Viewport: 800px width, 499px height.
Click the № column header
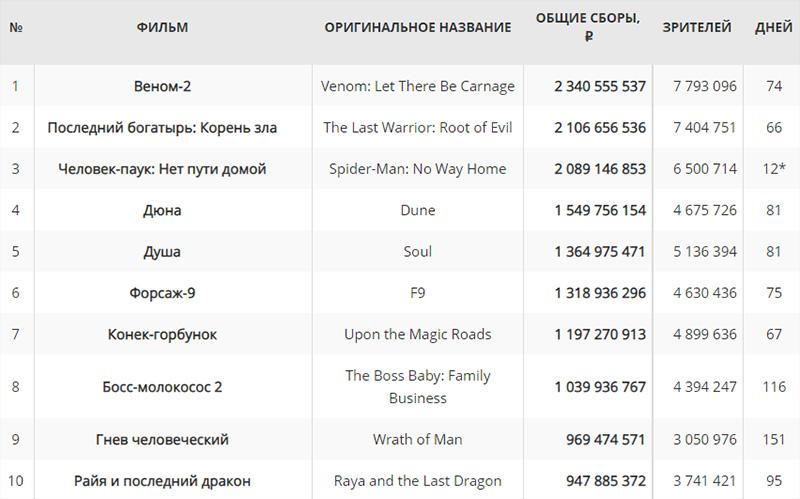coord(16,27)
